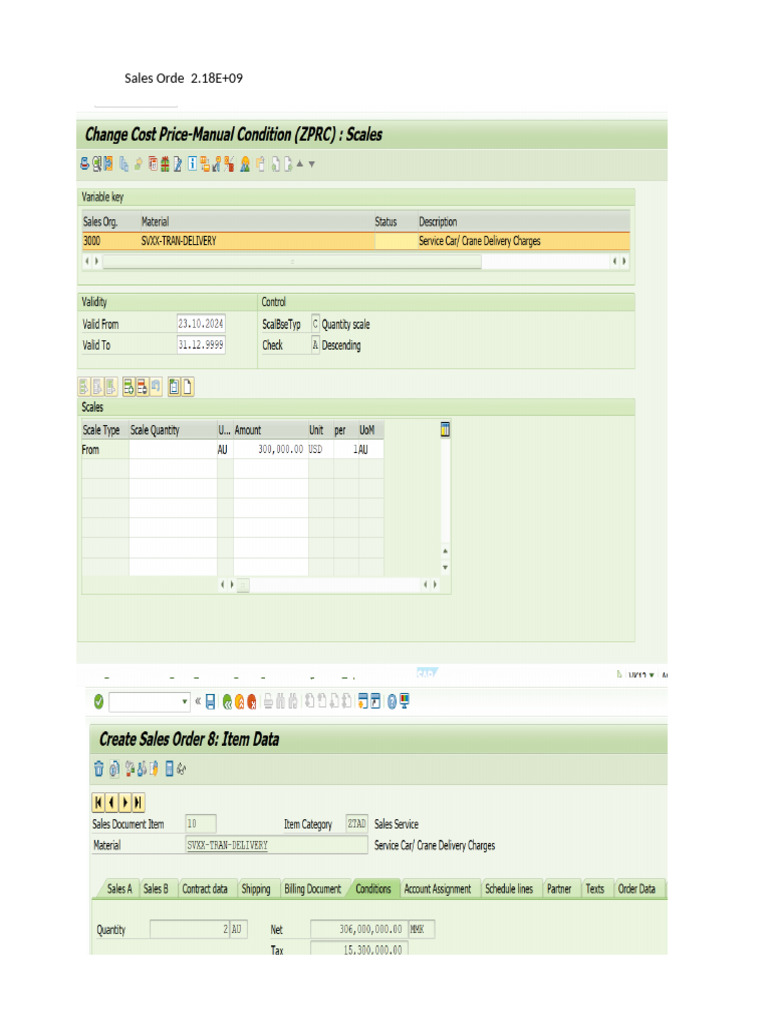Image resolution: width=768 pixels, height=1024 pixels.
Task: Select the 3000 Sales Org. row
Action: 356,241
